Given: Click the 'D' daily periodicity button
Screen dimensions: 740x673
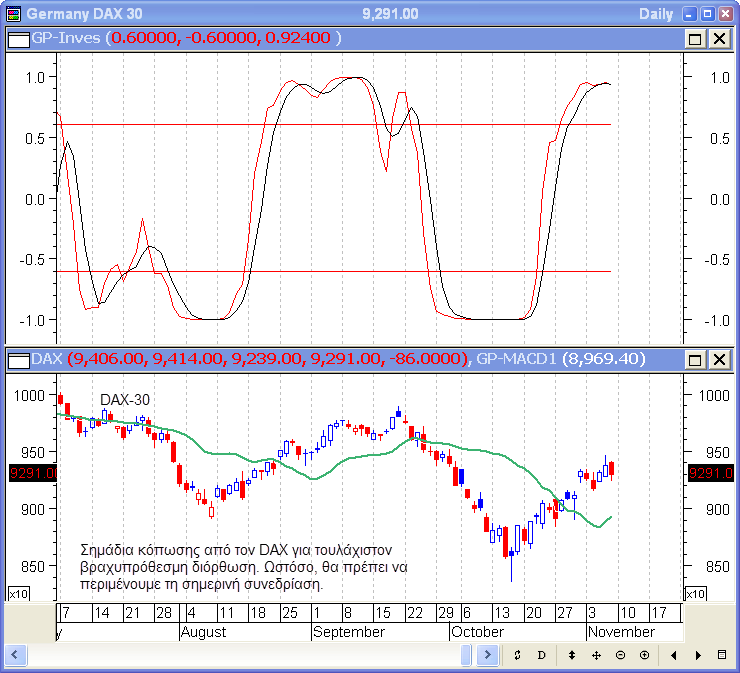Looking at the screenshot, I should [541, 655].
